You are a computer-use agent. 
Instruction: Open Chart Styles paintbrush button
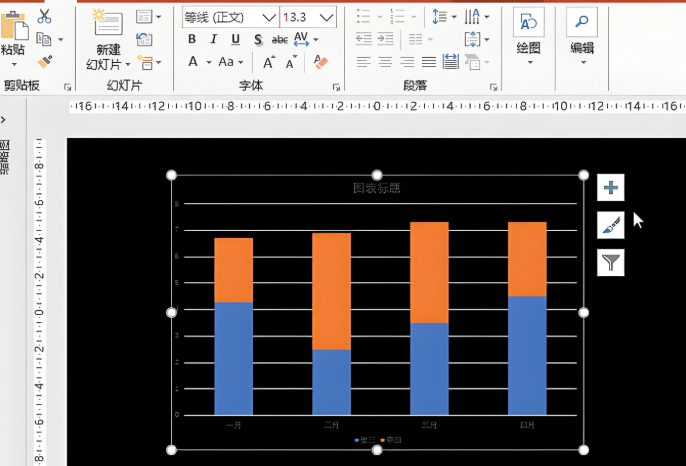coord(611,225)
